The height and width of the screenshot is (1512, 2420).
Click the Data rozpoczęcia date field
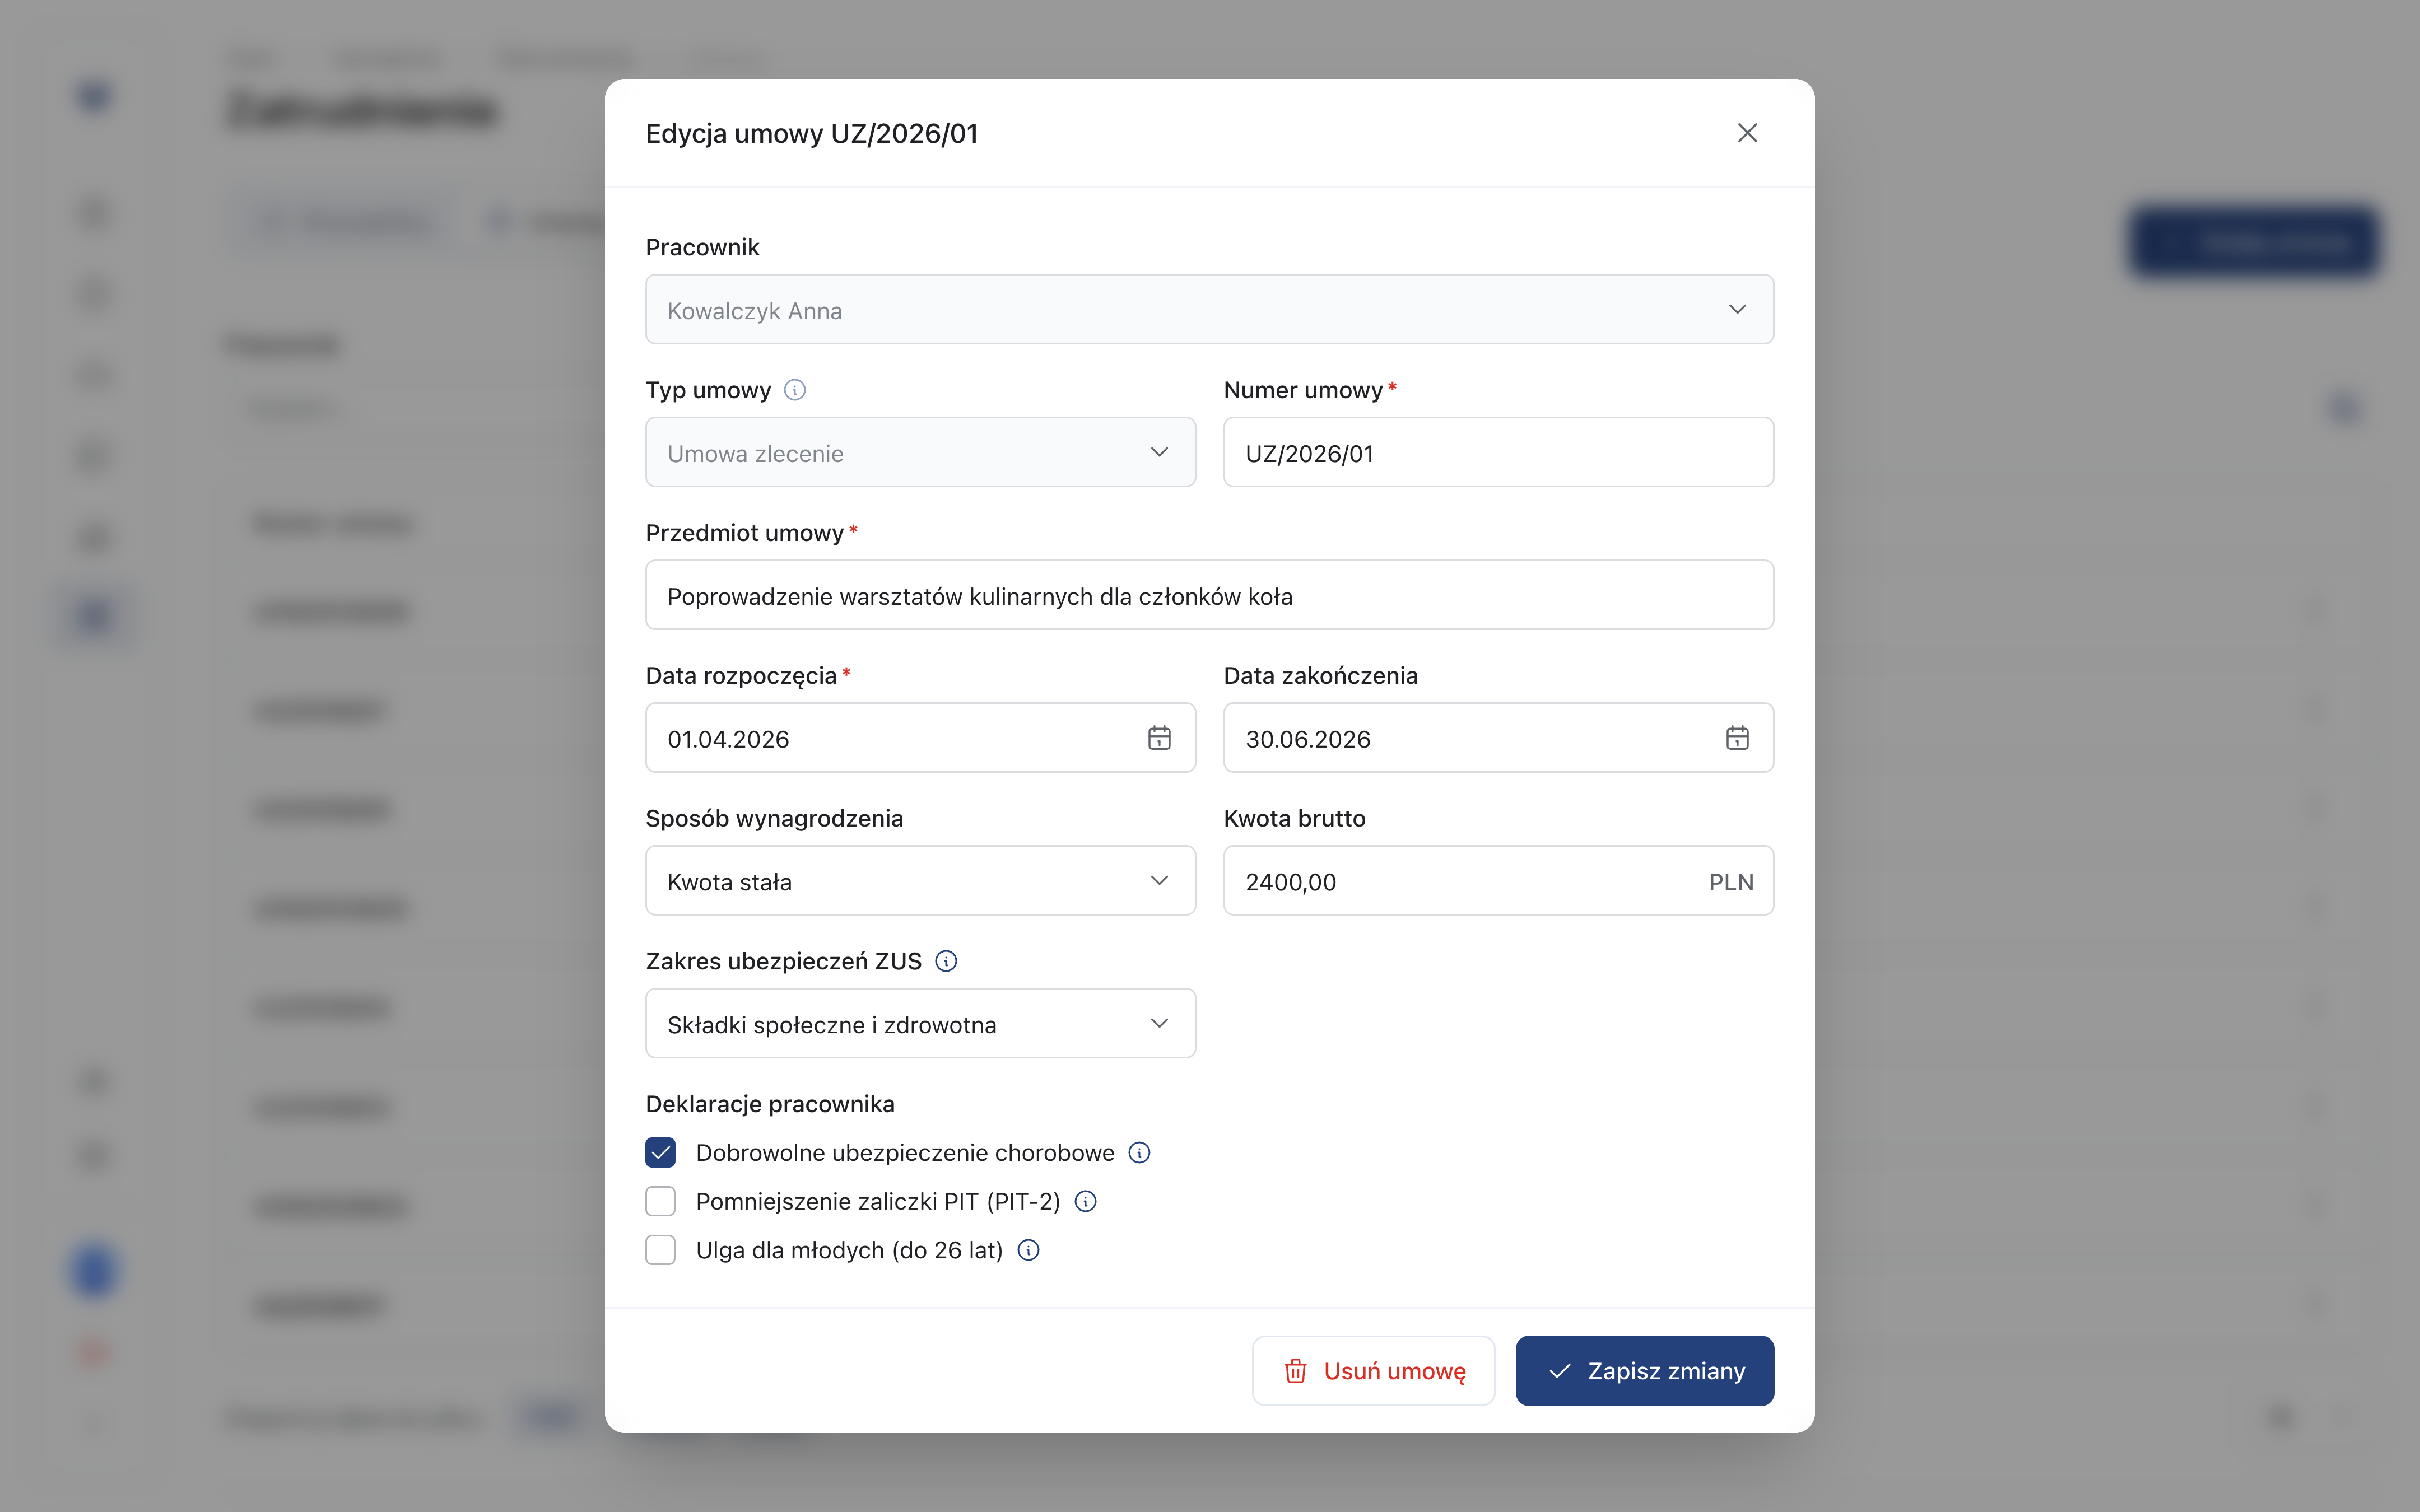[x=920, y=739]
